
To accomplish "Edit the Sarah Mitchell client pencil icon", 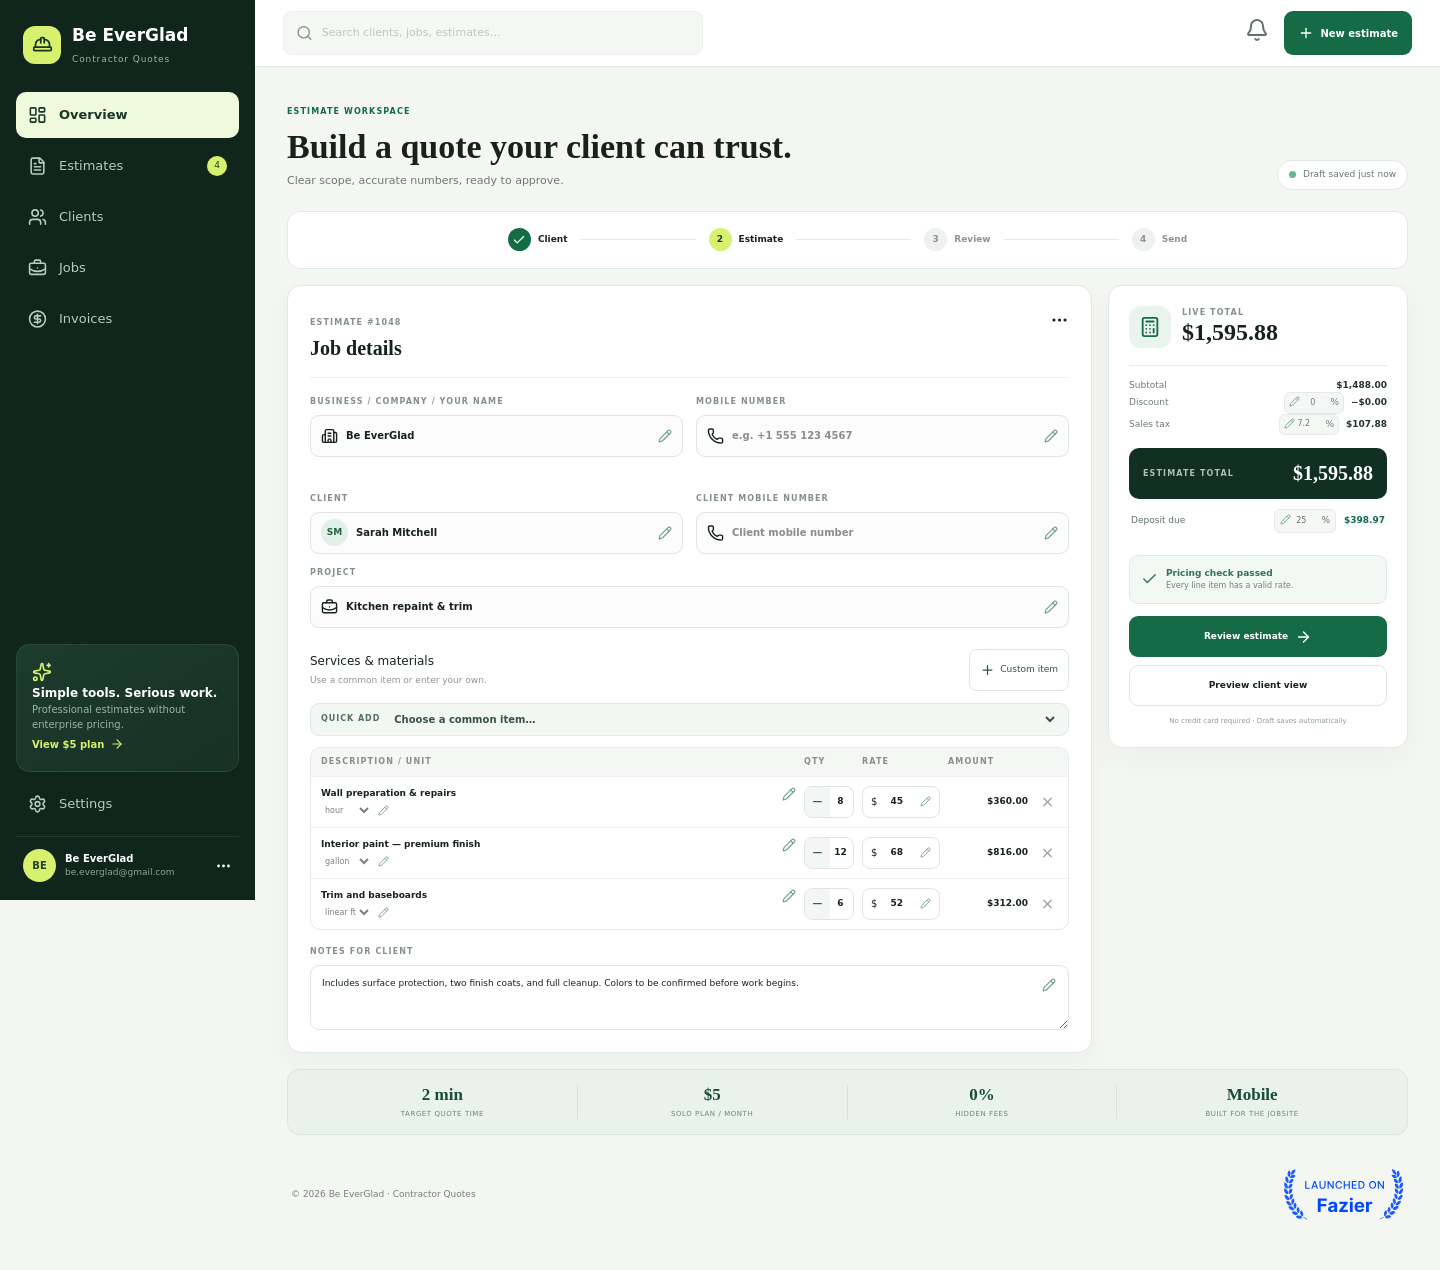I will tap(665, 533).
